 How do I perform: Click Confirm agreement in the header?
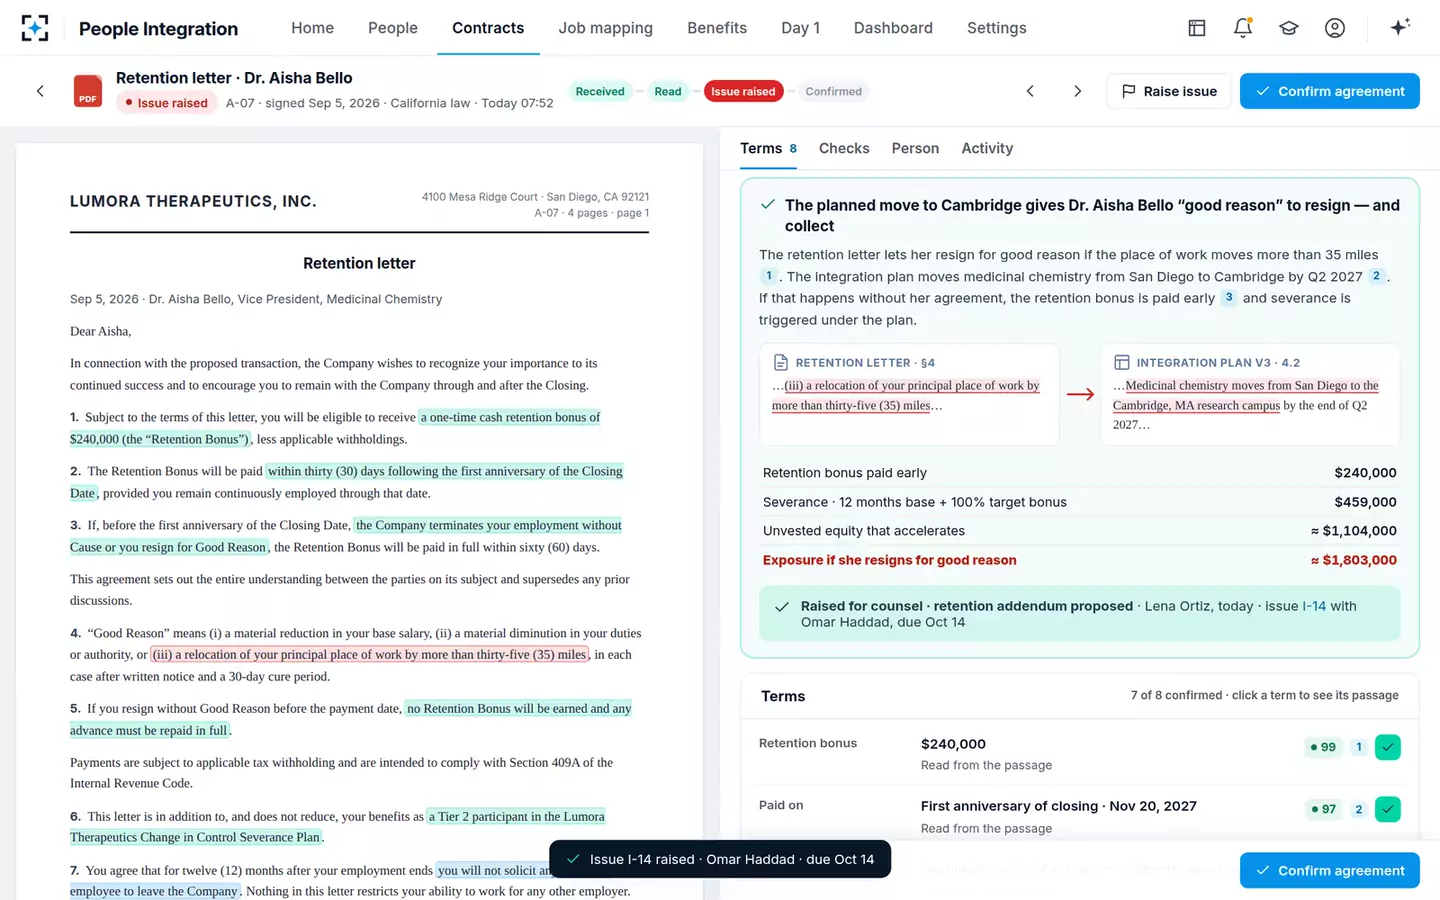[1330, 91]
